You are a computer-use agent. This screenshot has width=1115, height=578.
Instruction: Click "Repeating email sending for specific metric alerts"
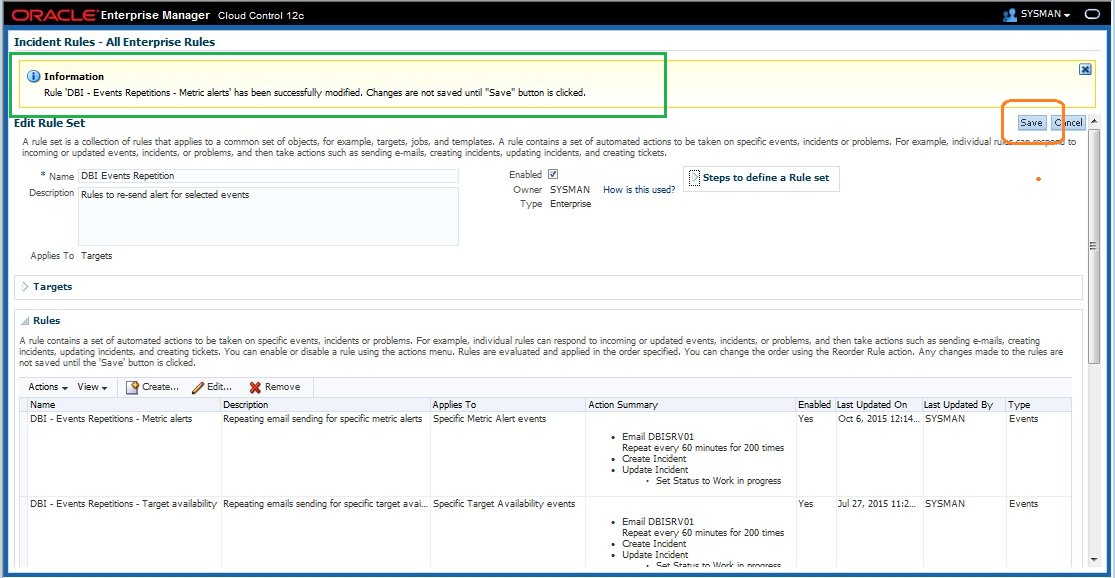tap(322, 419)
